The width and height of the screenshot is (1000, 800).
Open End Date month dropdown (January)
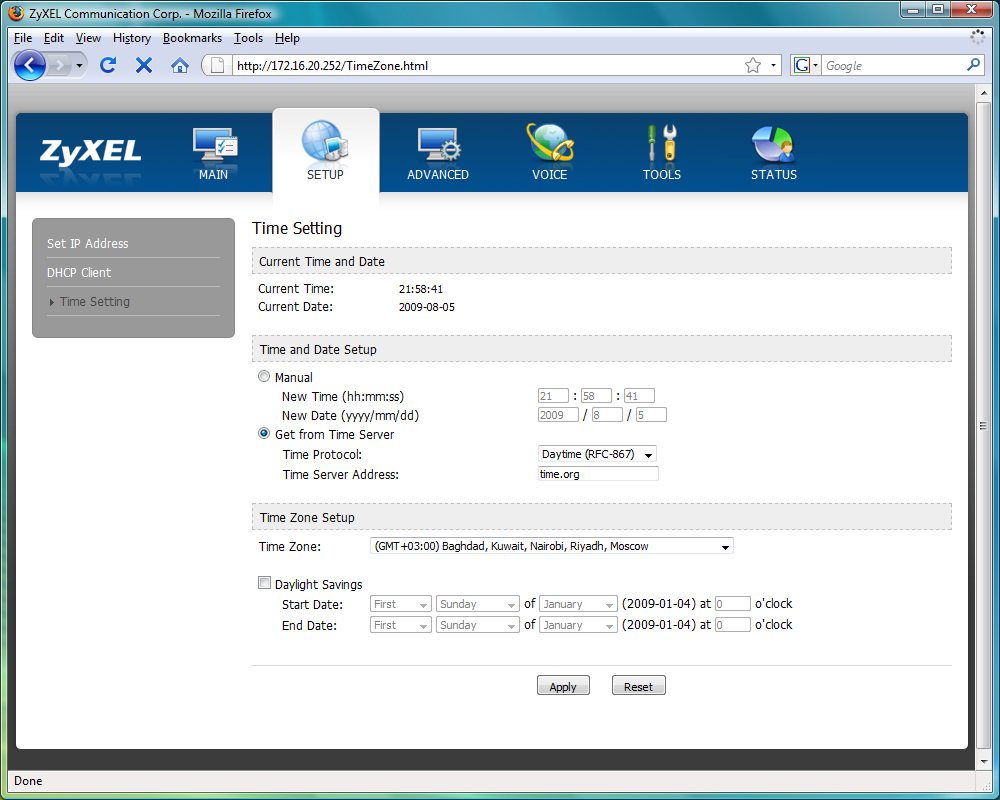pos(578,625)
